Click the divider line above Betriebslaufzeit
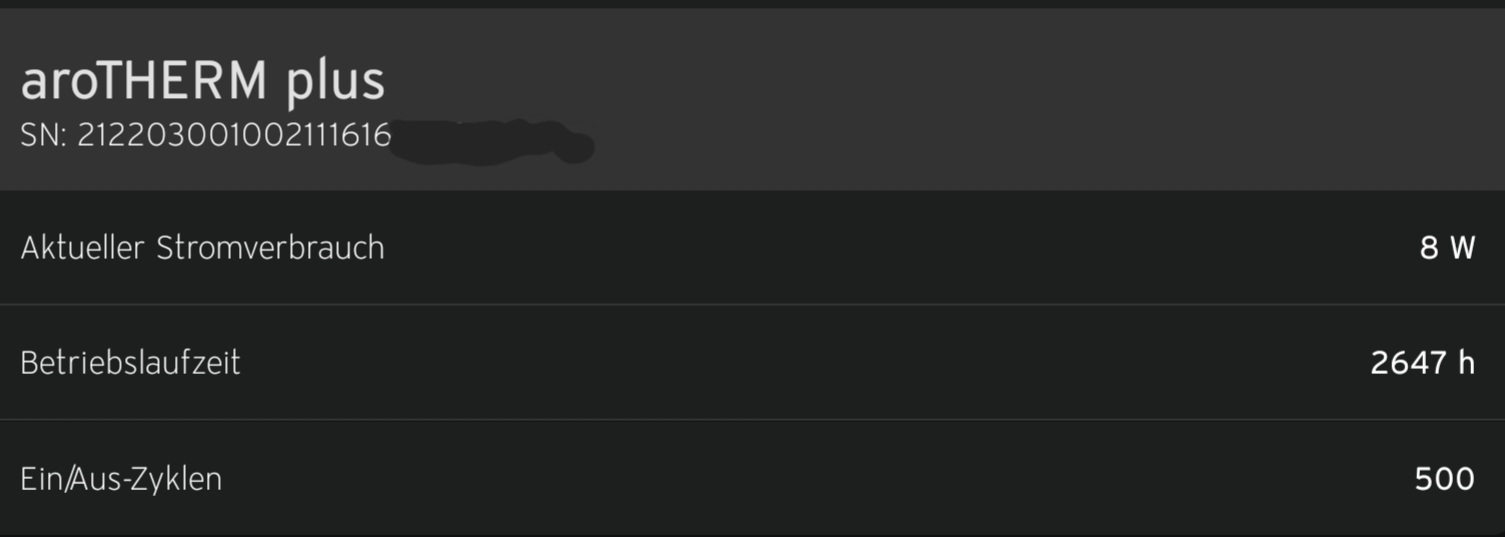The image size is (1505, 537). (x=752, y=305)
